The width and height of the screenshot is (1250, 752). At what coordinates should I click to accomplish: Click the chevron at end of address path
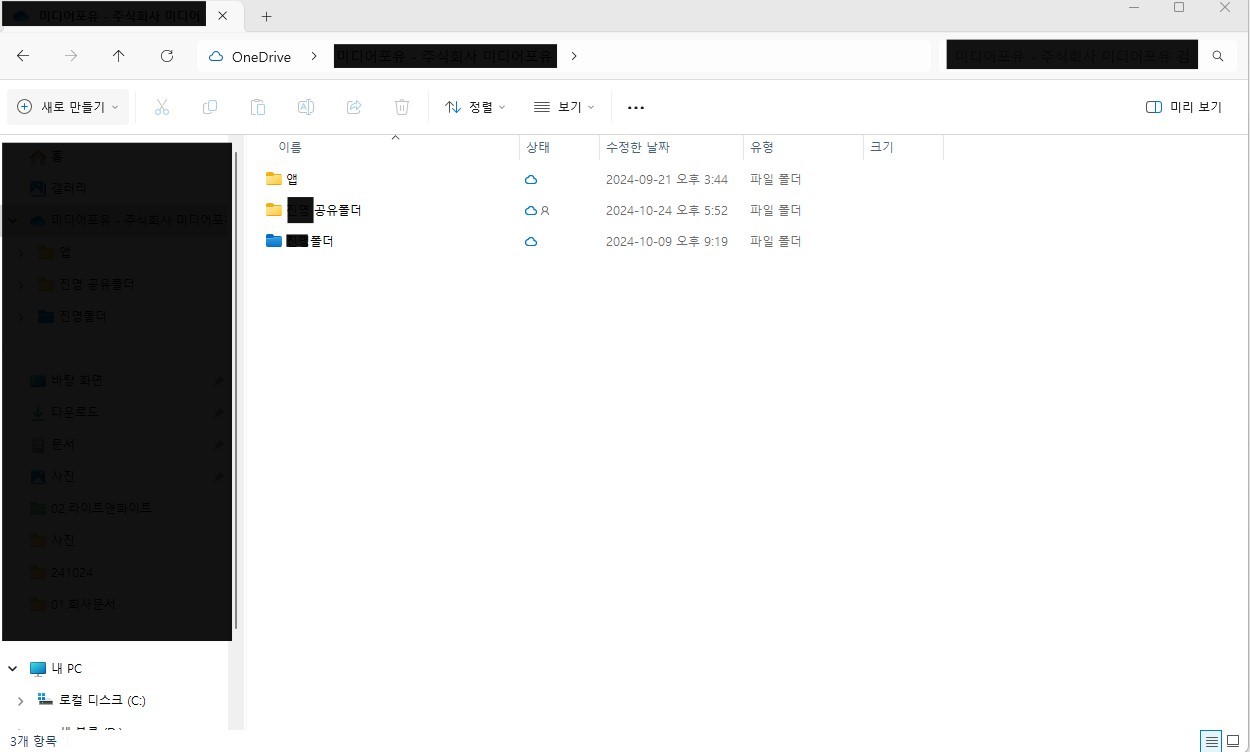pos(574,57)
